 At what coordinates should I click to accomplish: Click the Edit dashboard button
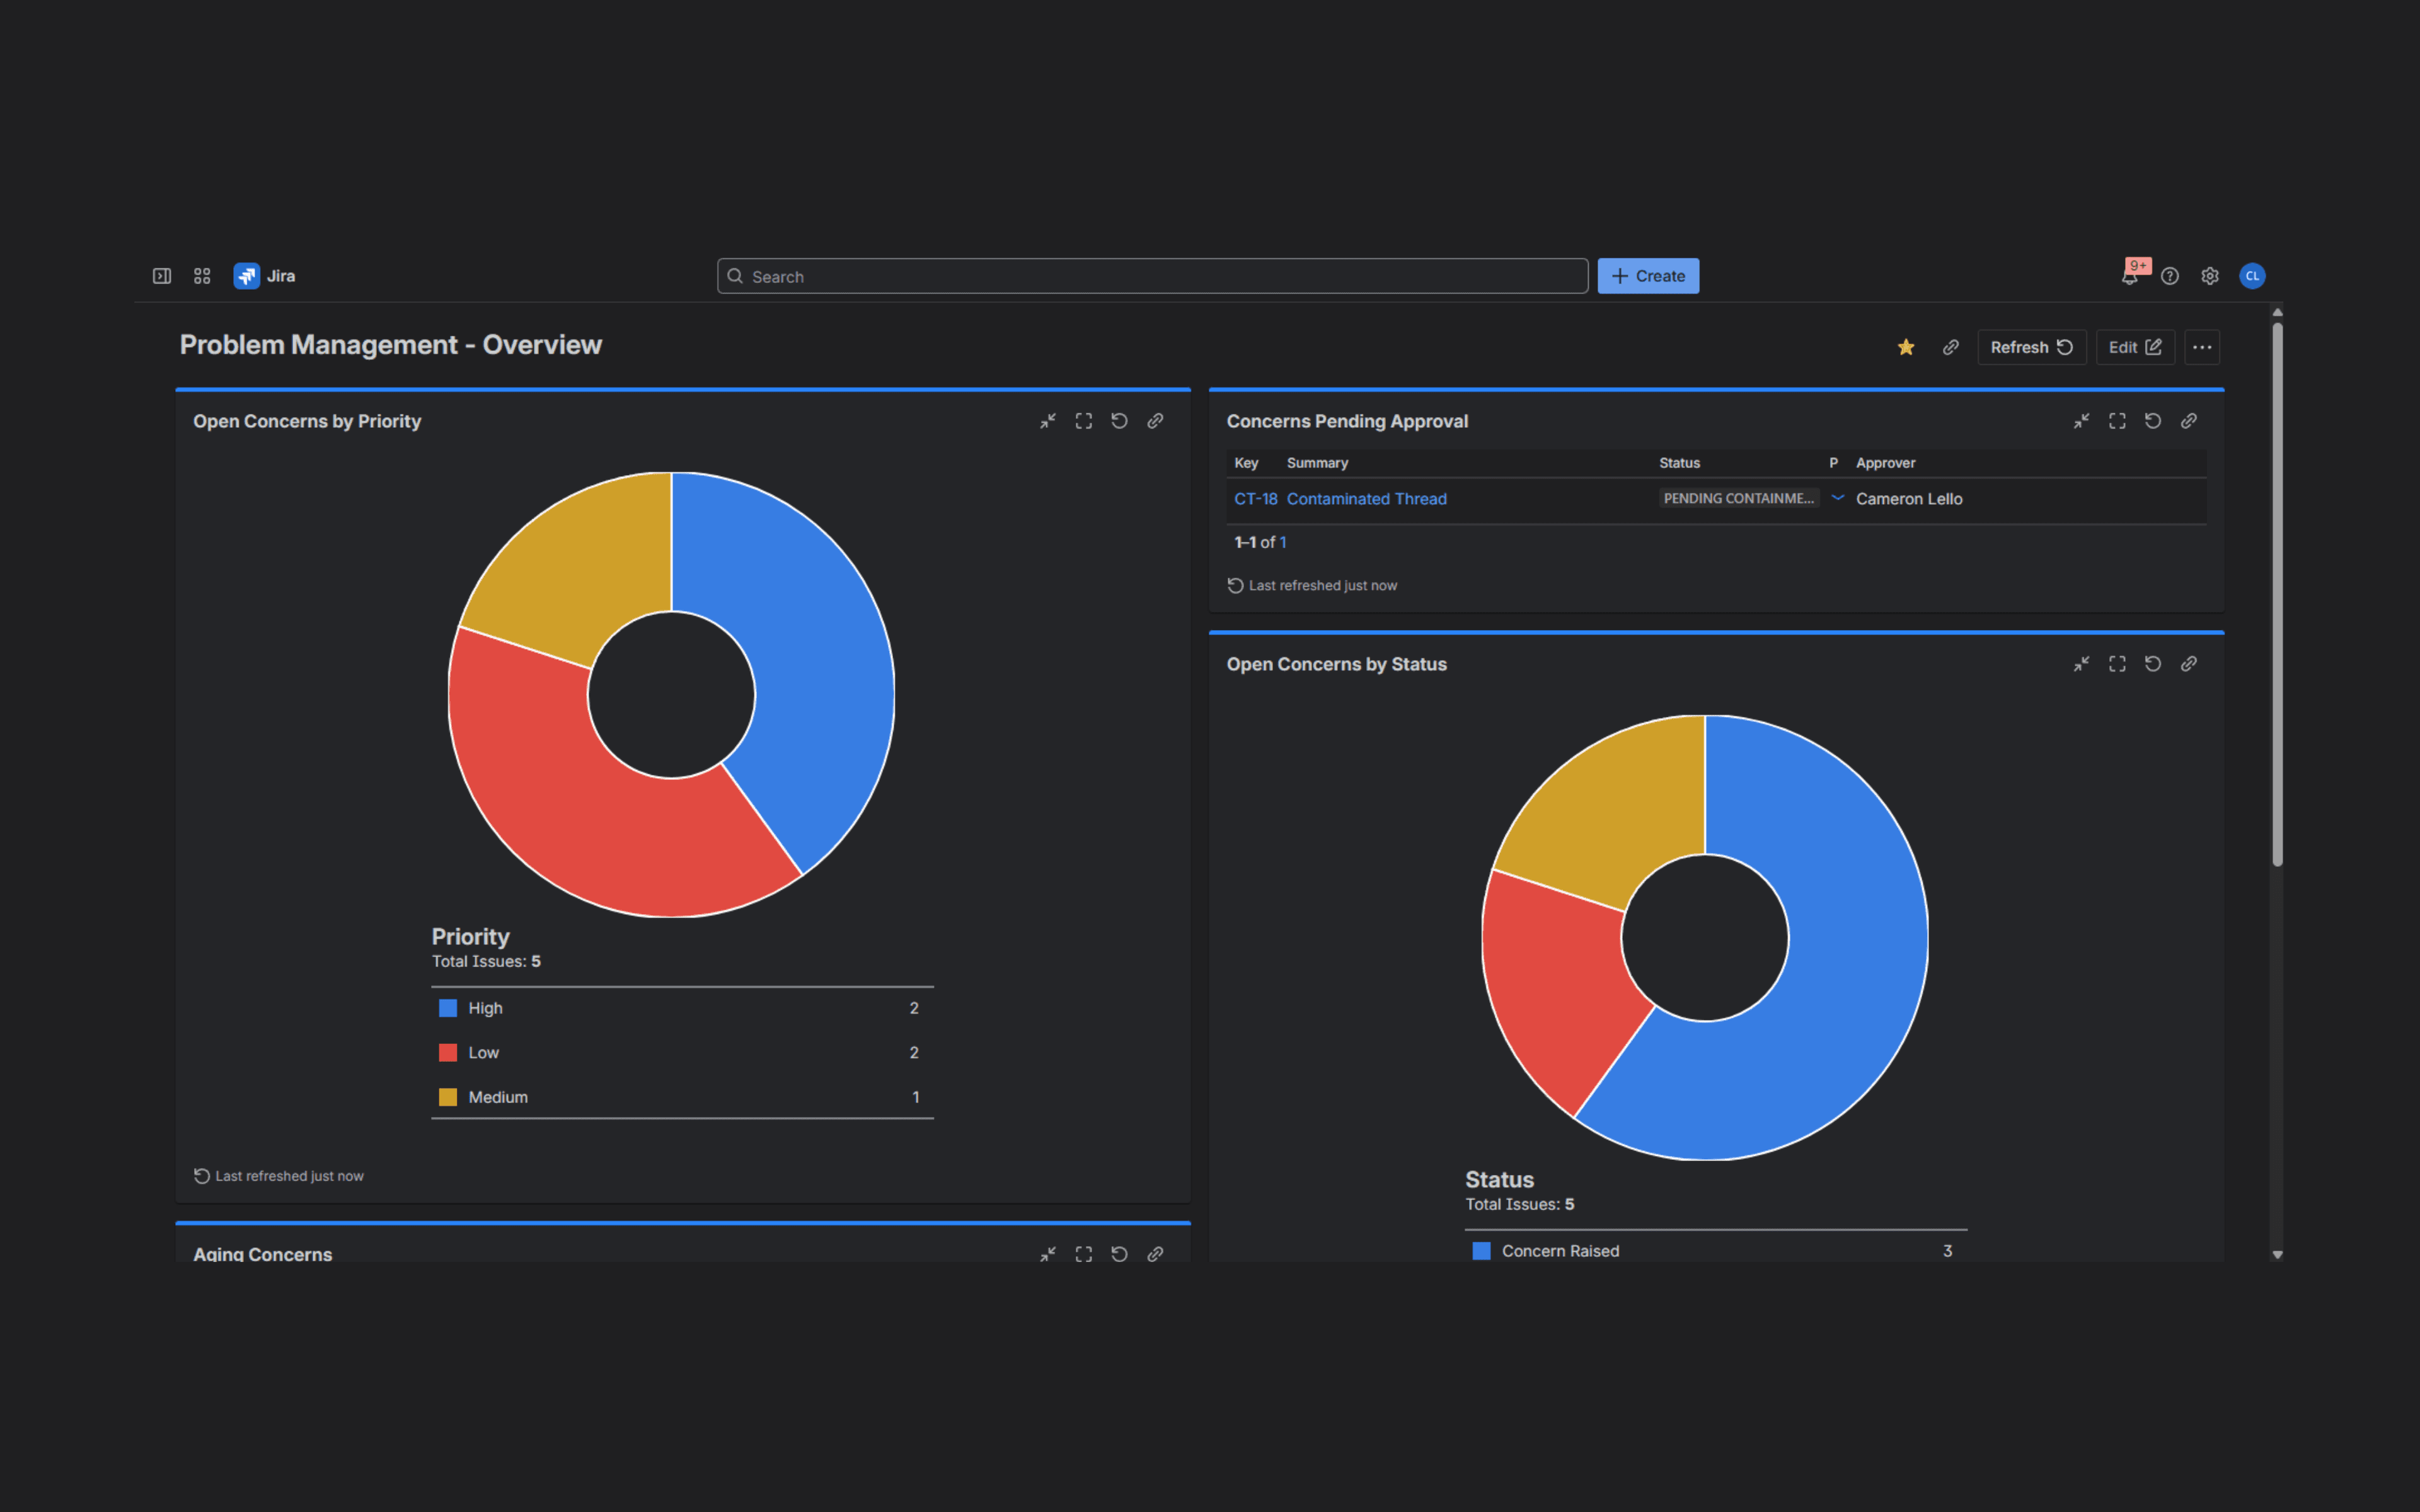(x=2134, y=347)
